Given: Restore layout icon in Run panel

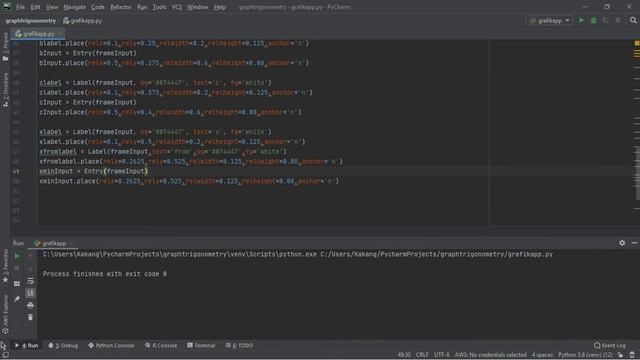Looking at the screenshot, I should 17,283.
